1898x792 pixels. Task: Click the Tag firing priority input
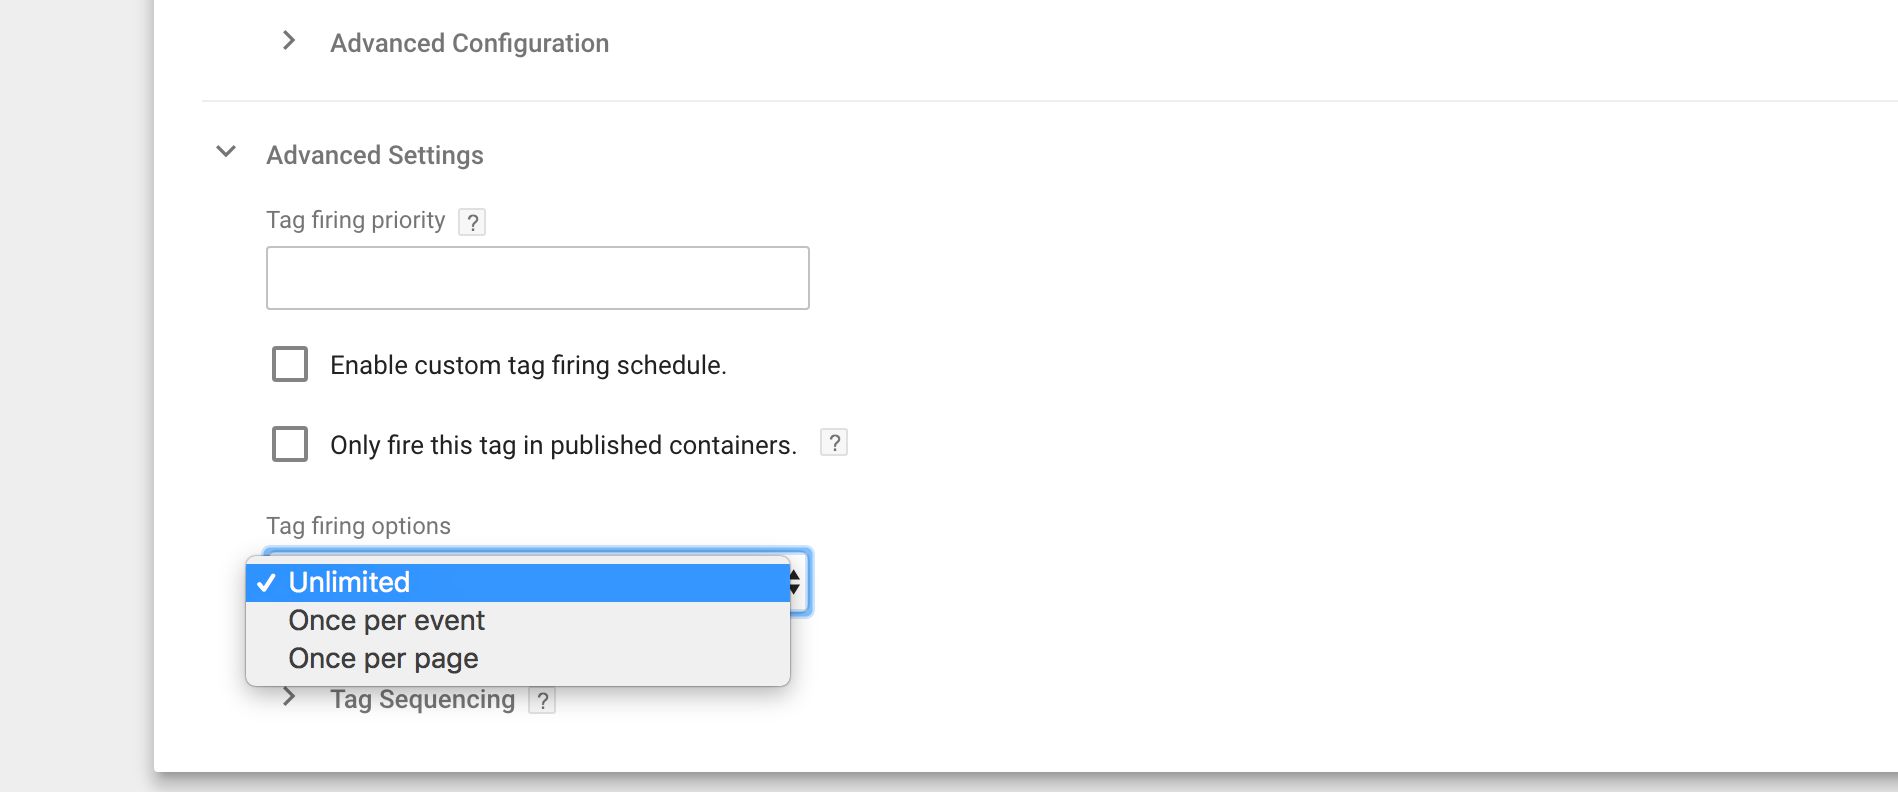point(538,278)
